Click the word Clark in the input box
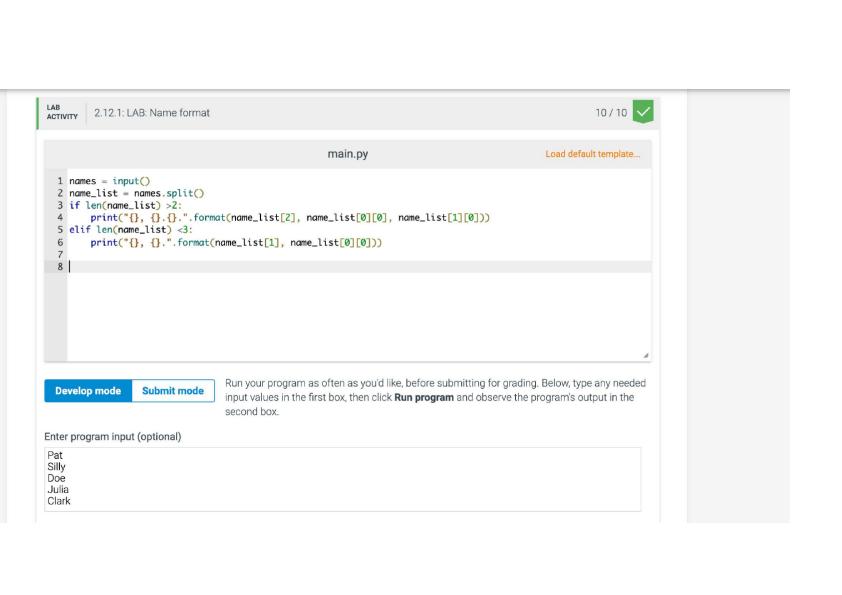Viewport: 842px width, 595px height. 59,501
